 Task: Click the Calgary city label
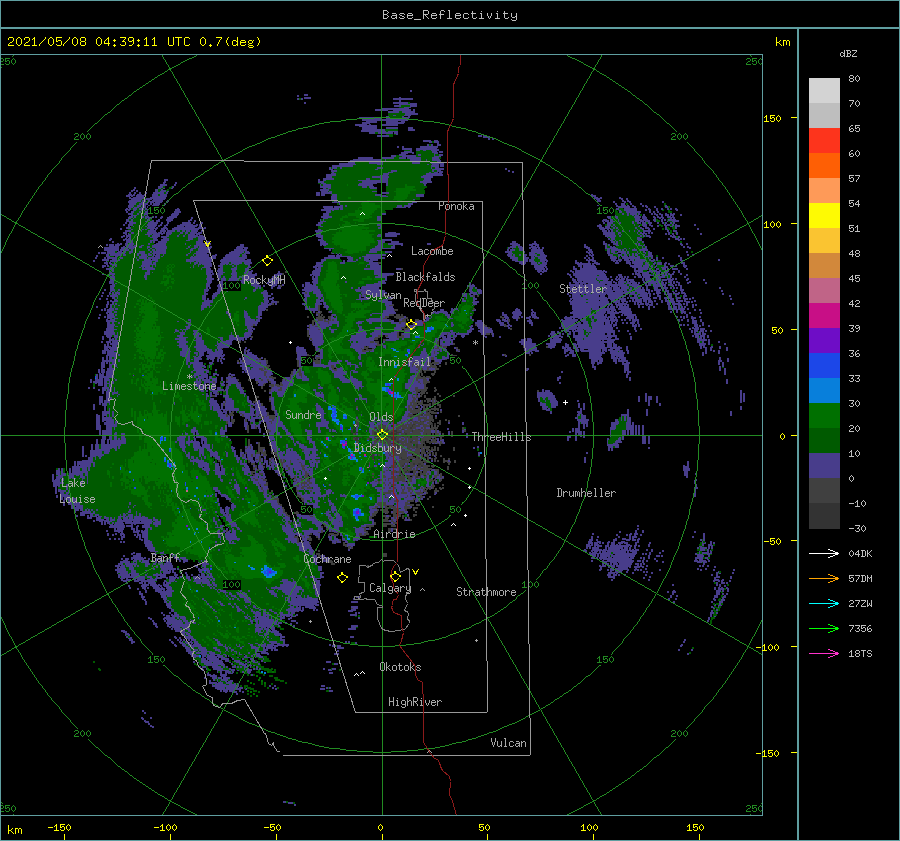pos(390,588)
